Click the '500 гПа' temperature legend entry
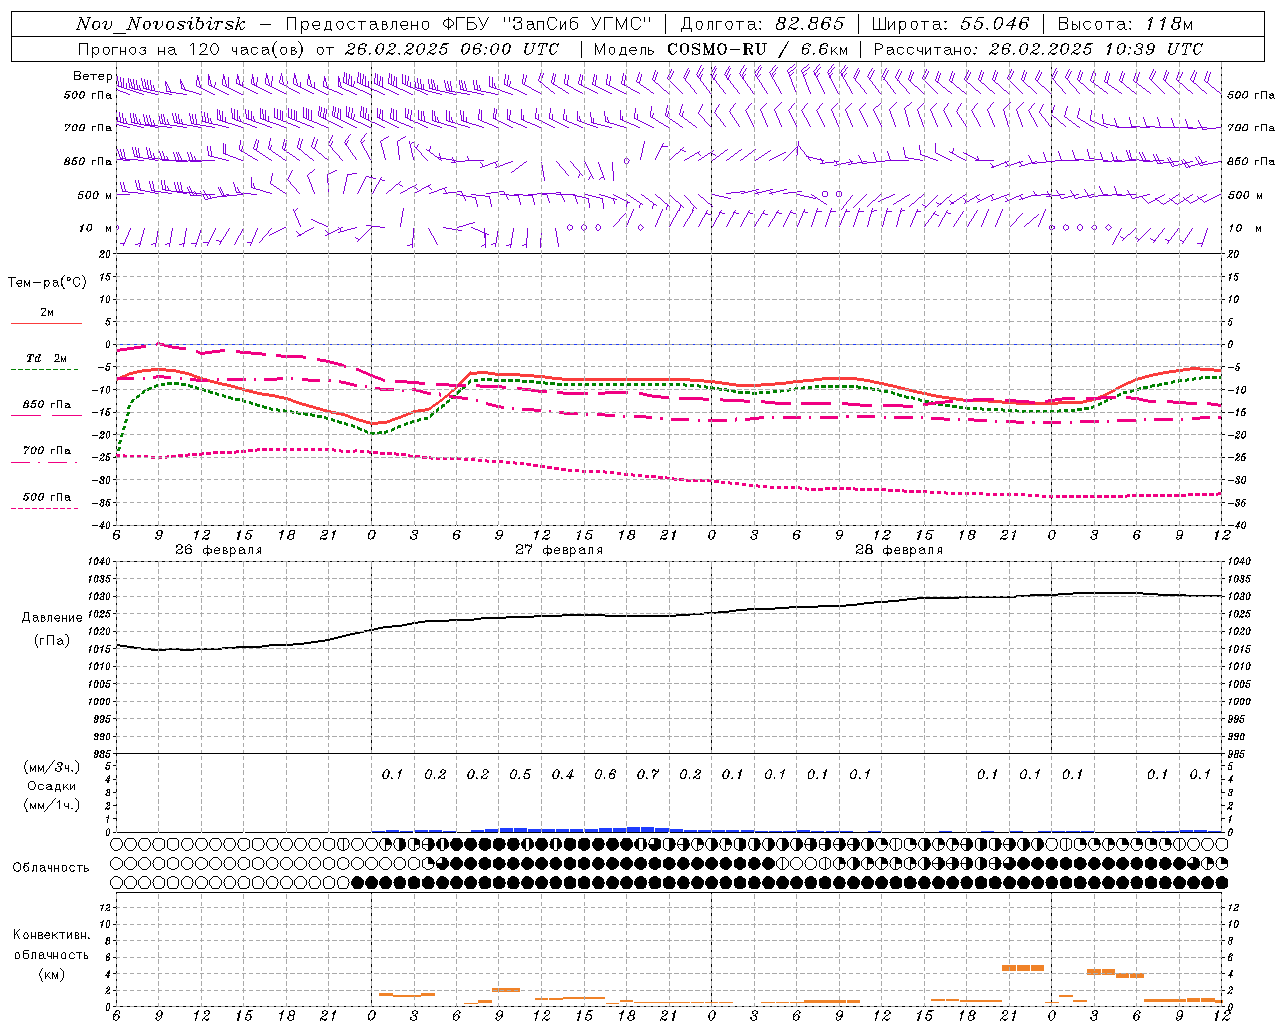1280x1024 pixels. [x=47, y=497]
